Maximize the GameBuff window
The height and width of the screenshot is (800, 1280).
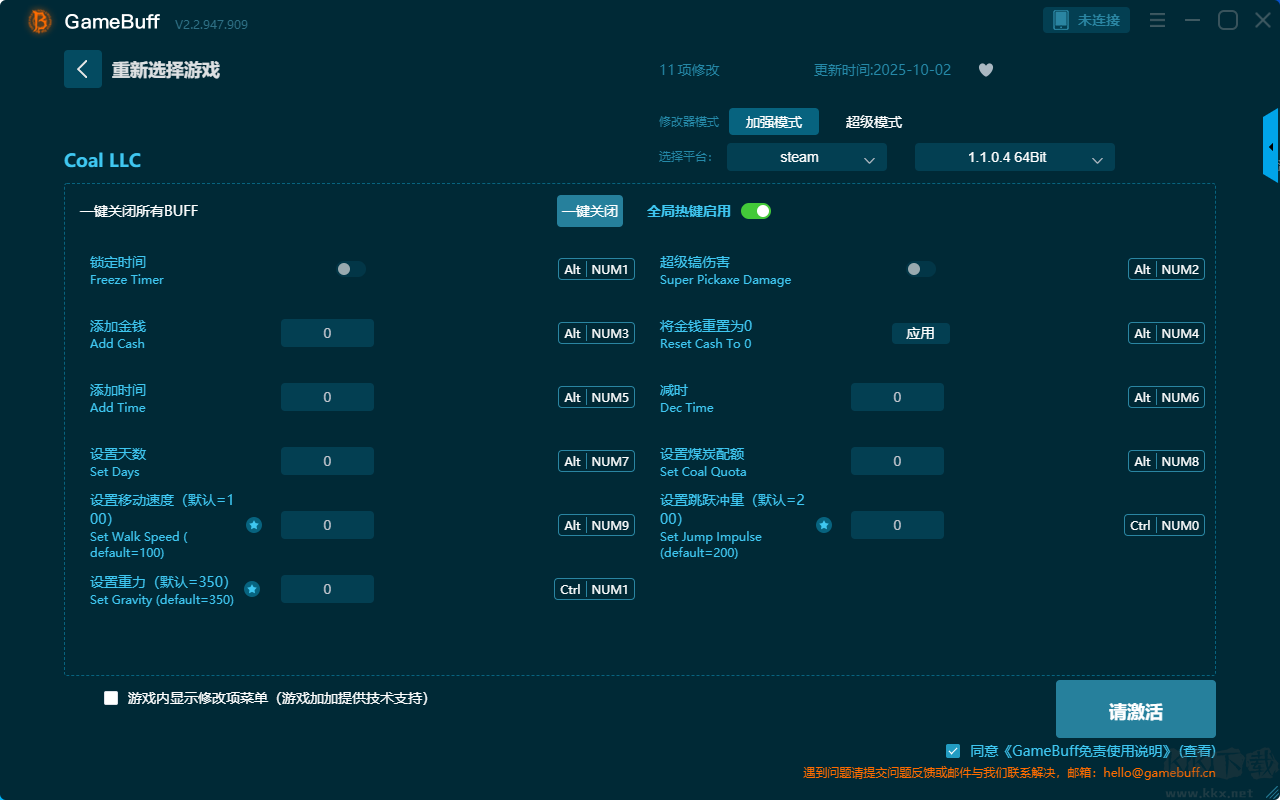pos(1228,20)
